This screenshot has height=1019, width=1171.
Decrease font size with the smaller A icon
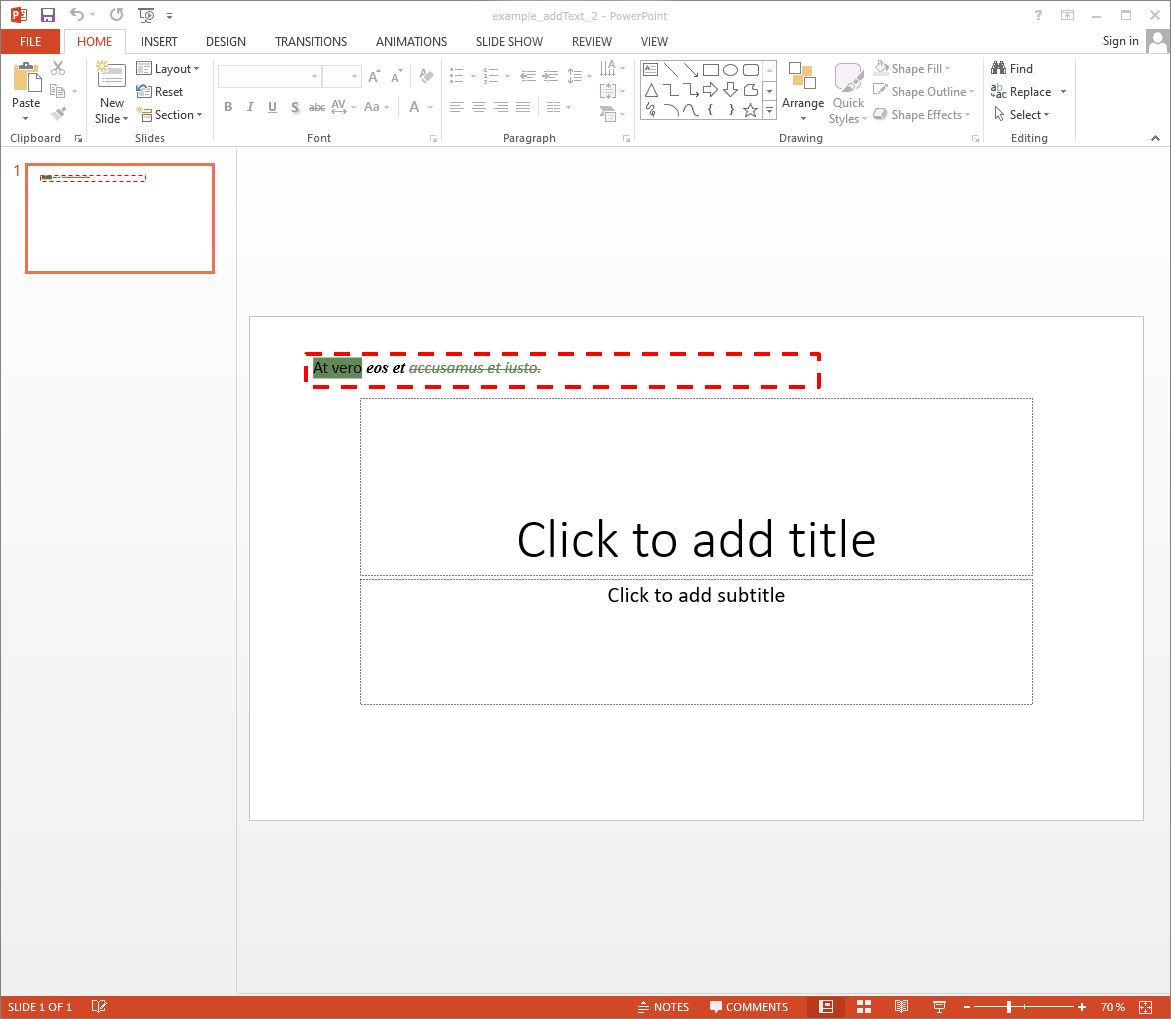(397, 75)
